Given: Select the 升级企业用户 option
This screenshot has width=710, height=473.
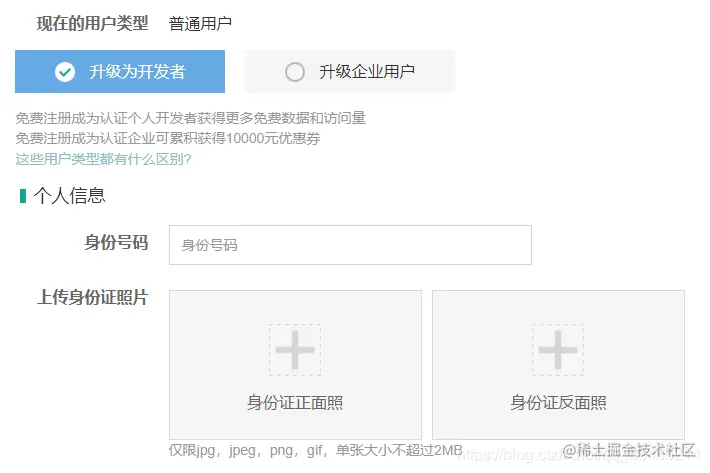Looking at the screenshot, I should [350, 72].
